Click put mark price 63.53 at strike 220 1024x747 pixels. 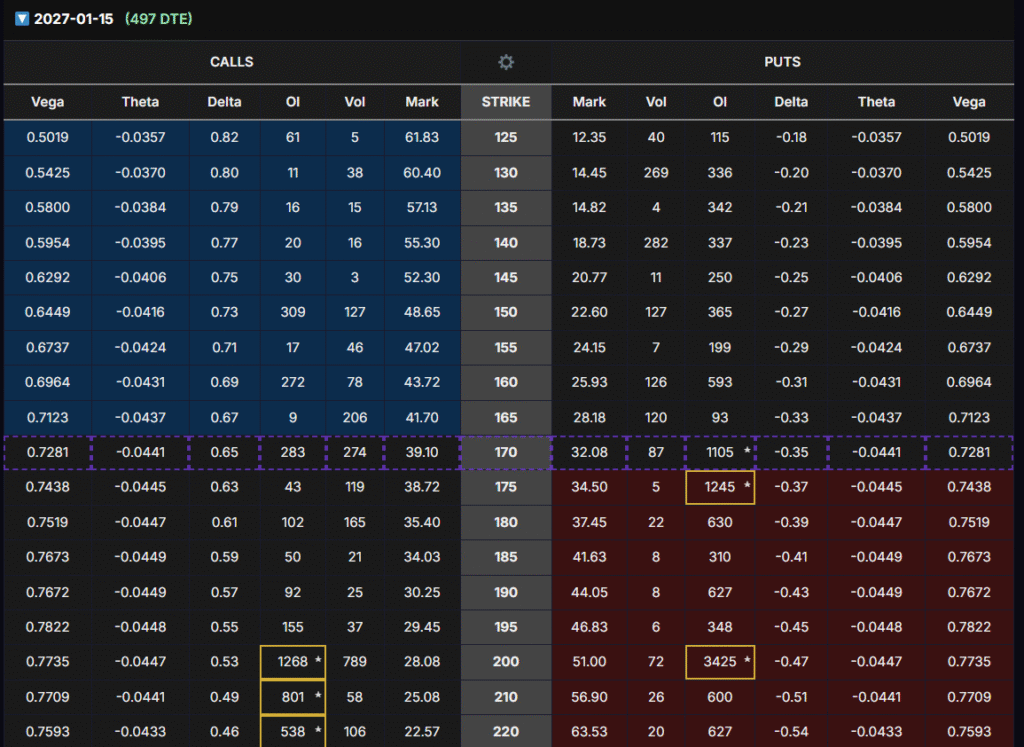pos(589,732)
